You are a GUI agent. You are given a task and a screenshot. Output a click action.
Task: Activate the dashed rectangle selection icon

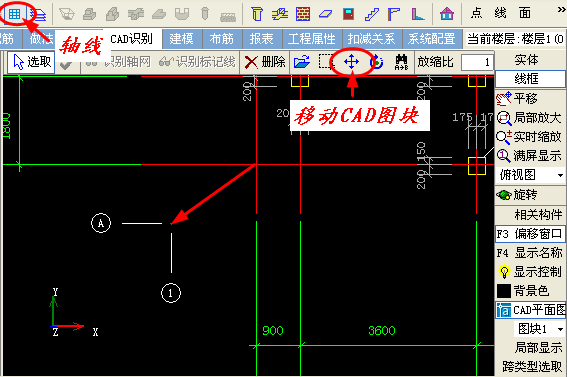click(x=327, y=62)
